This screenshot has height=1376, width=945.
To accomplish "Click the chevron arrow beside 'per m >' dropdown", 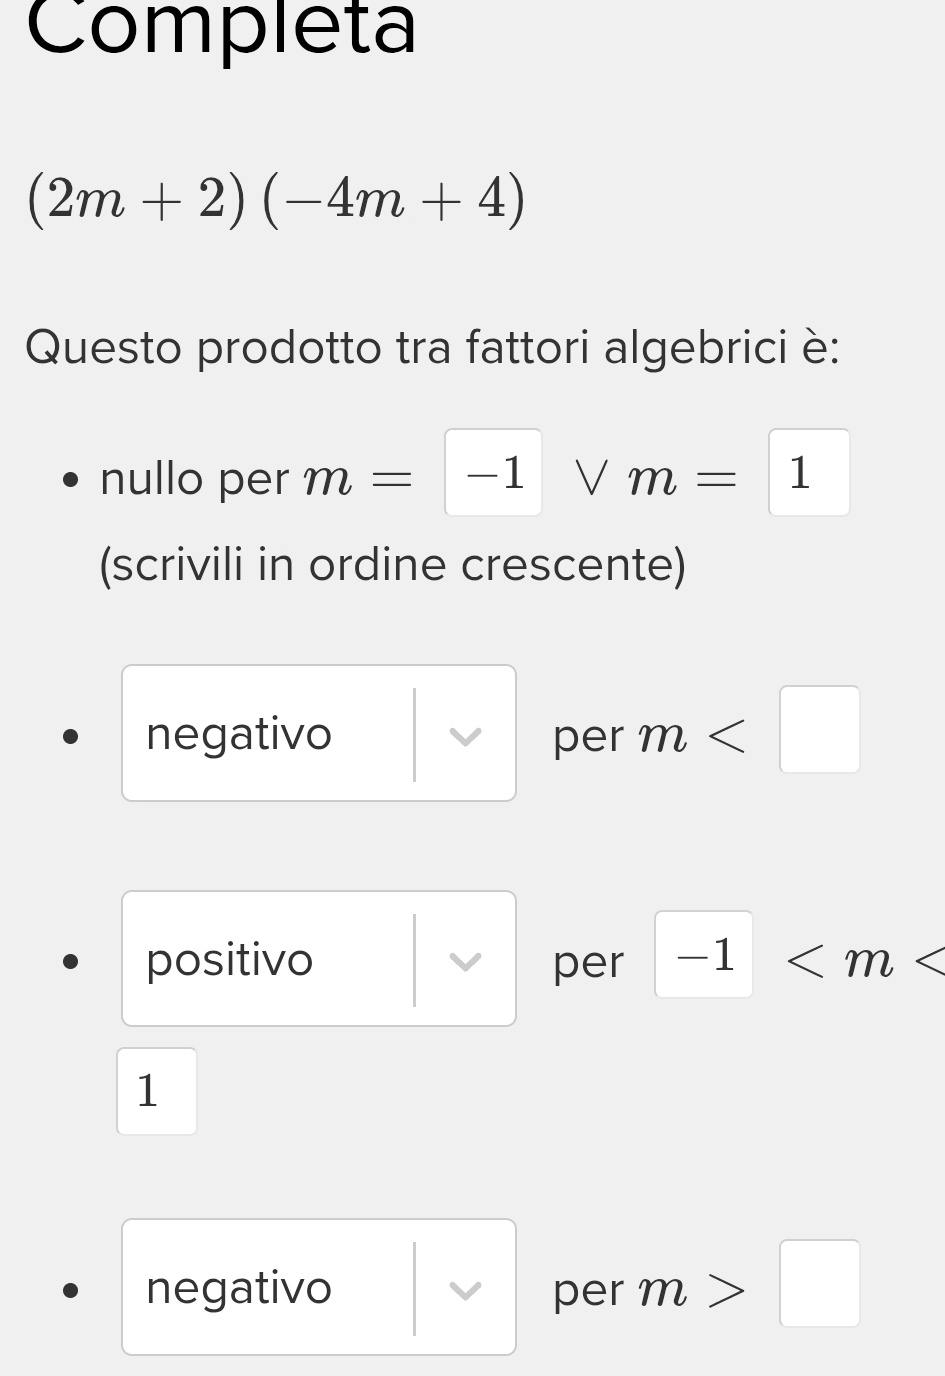I will 465,1289.
